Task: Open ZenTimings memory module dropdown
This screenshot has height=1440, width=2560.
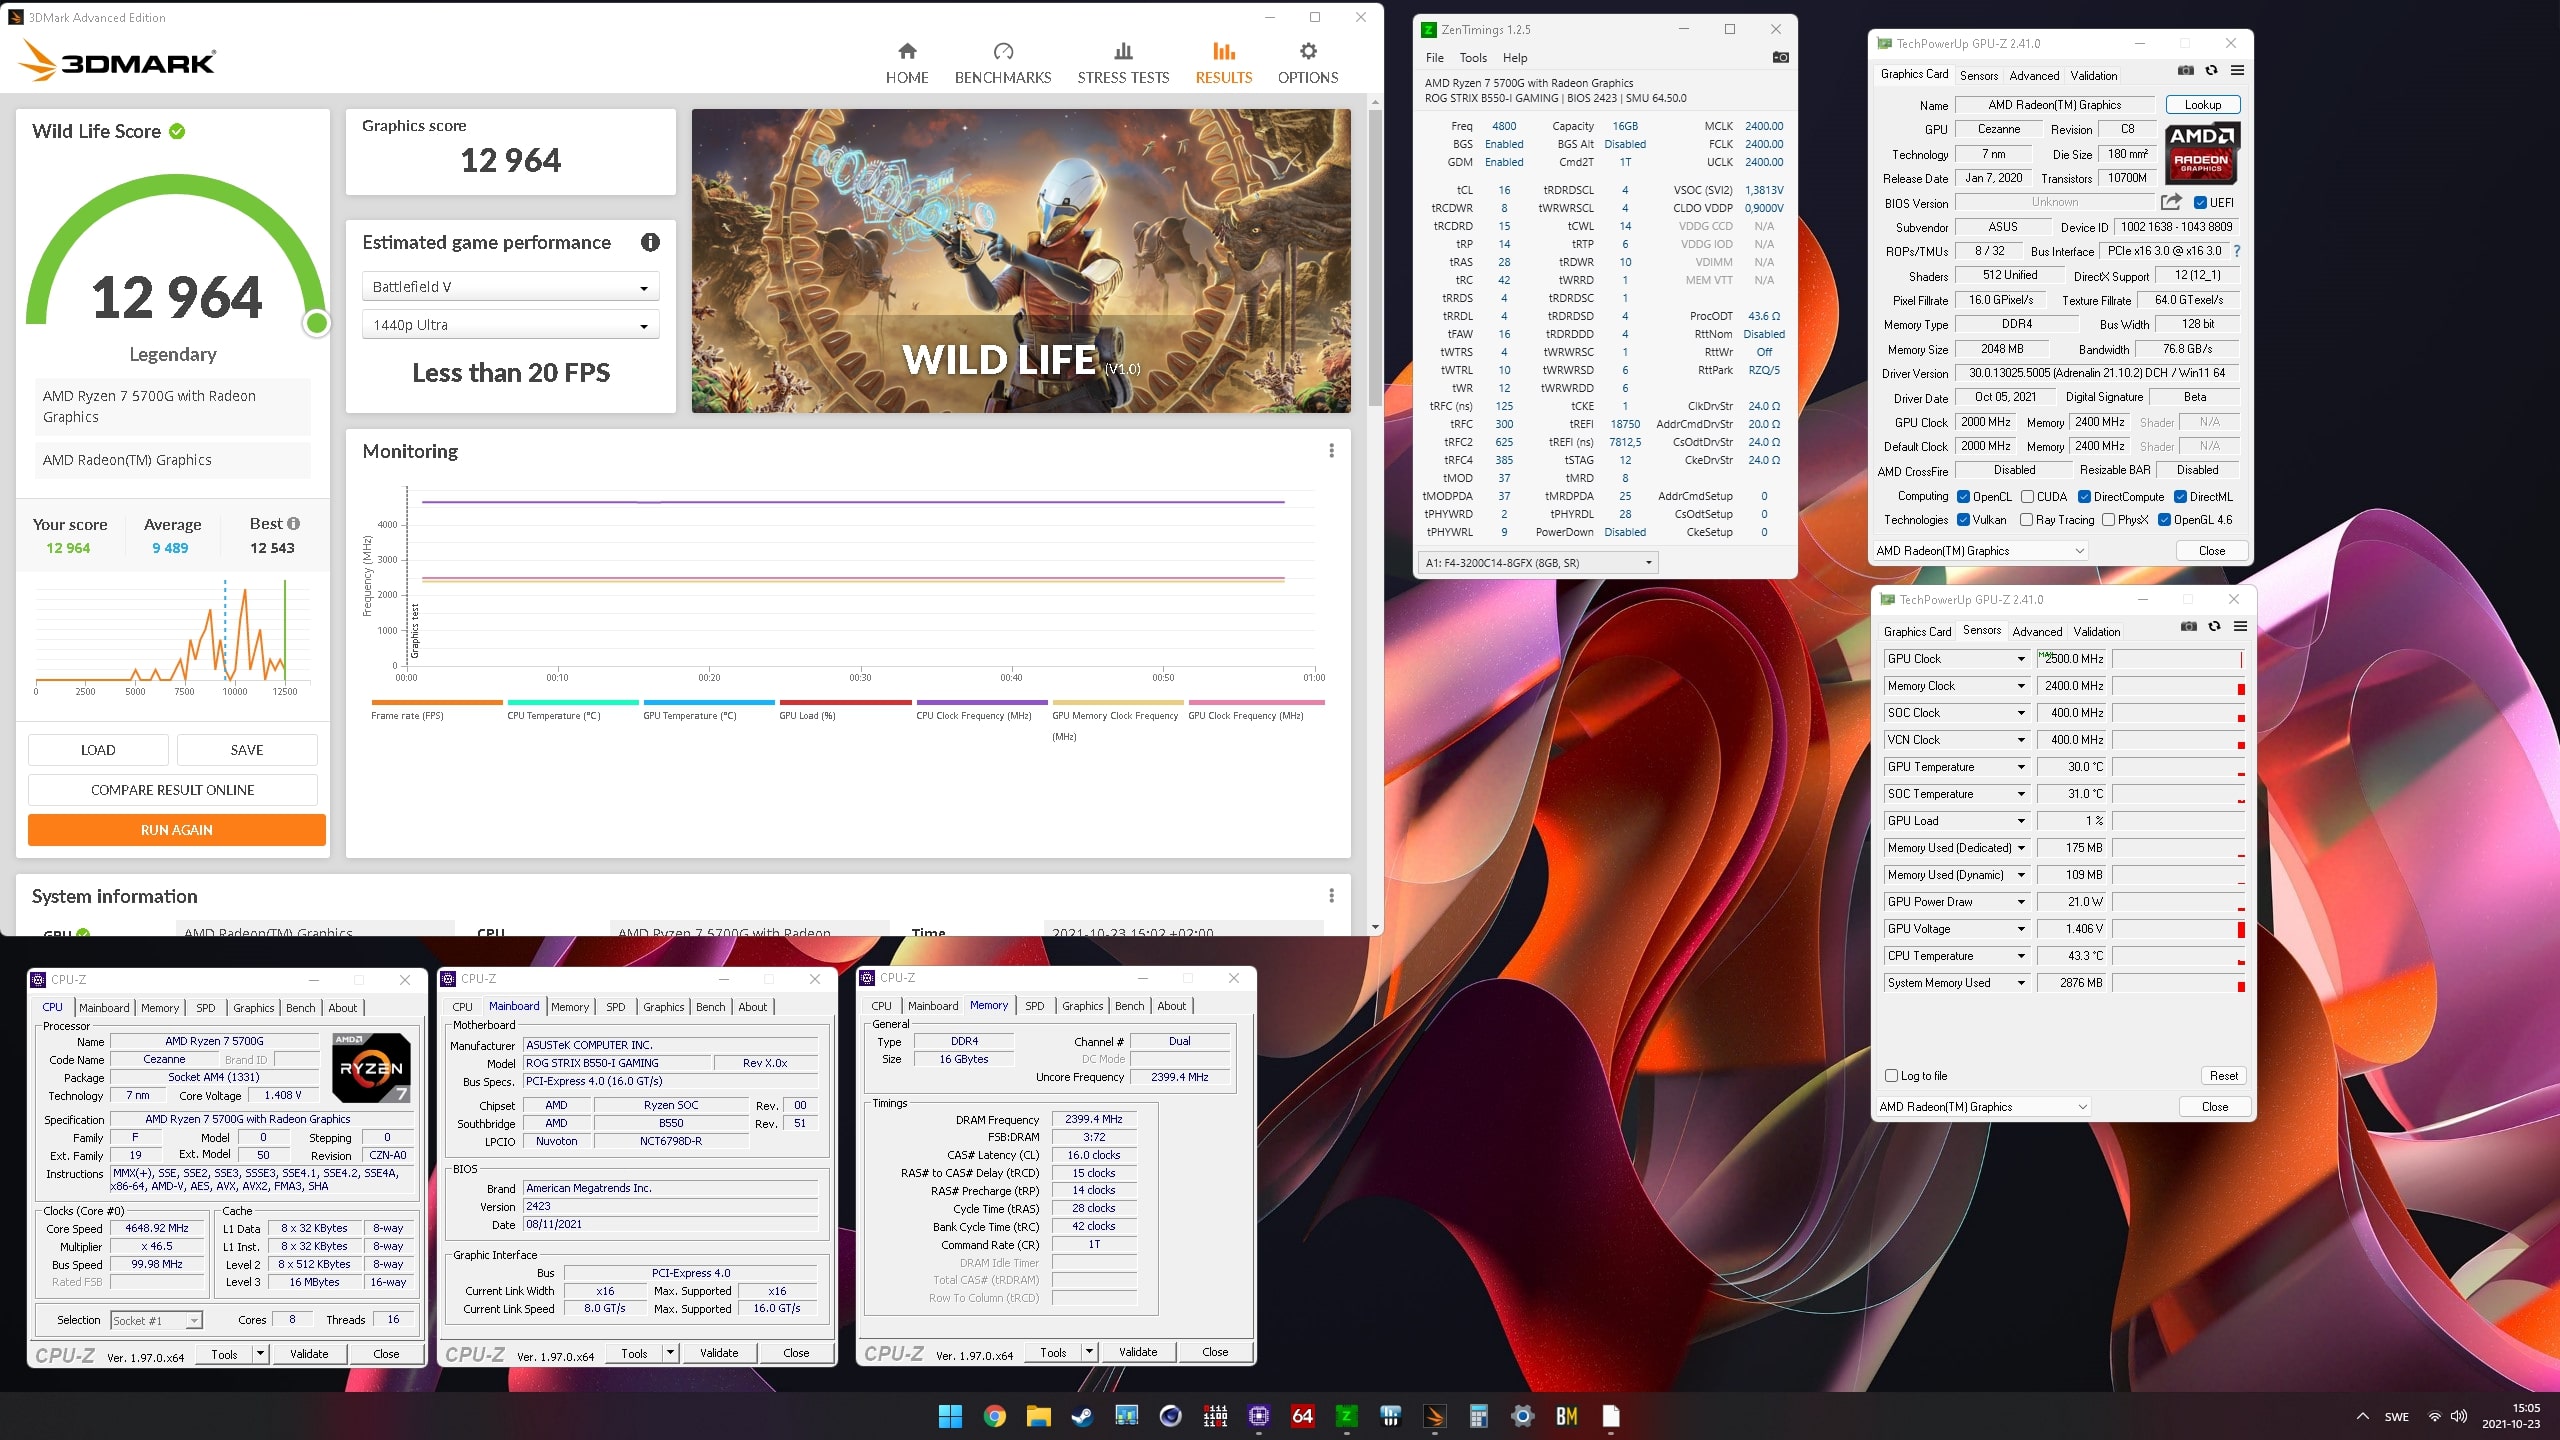Action: tap(1538, 563)
